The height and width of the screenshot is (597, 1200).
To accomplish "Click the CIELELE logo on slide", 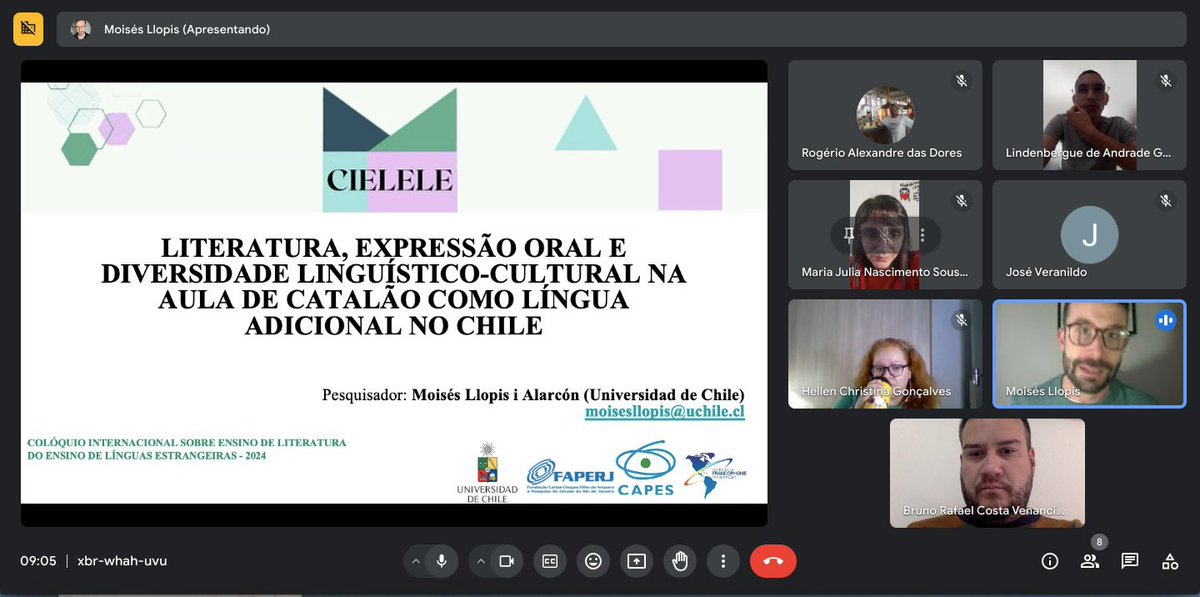I will coord(390,150).
